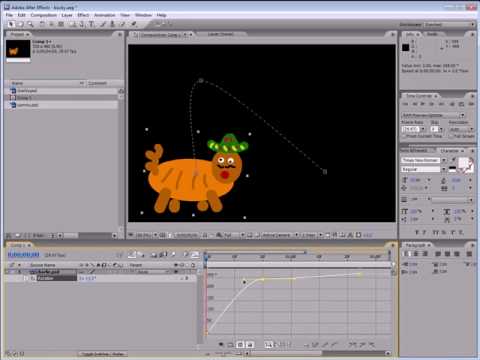
Task: Select the Horizontal Type tool
Action: point(91,24)
